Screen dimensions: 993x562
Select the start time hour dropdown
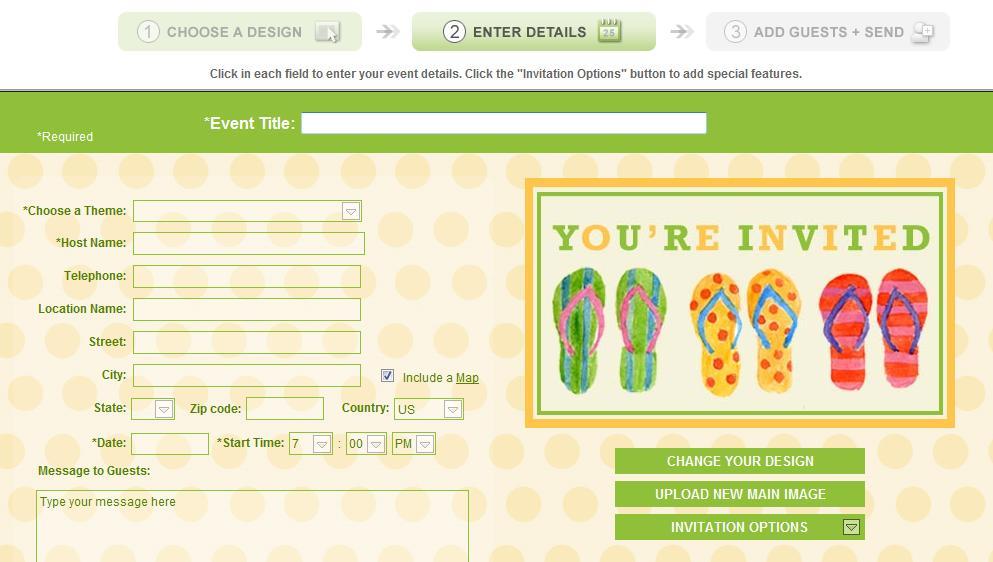(x=310, y=444)
